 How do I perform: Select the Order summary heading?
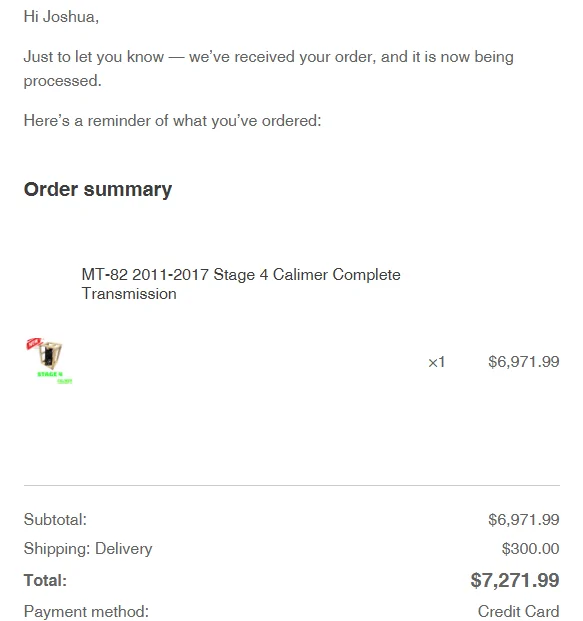98,189
